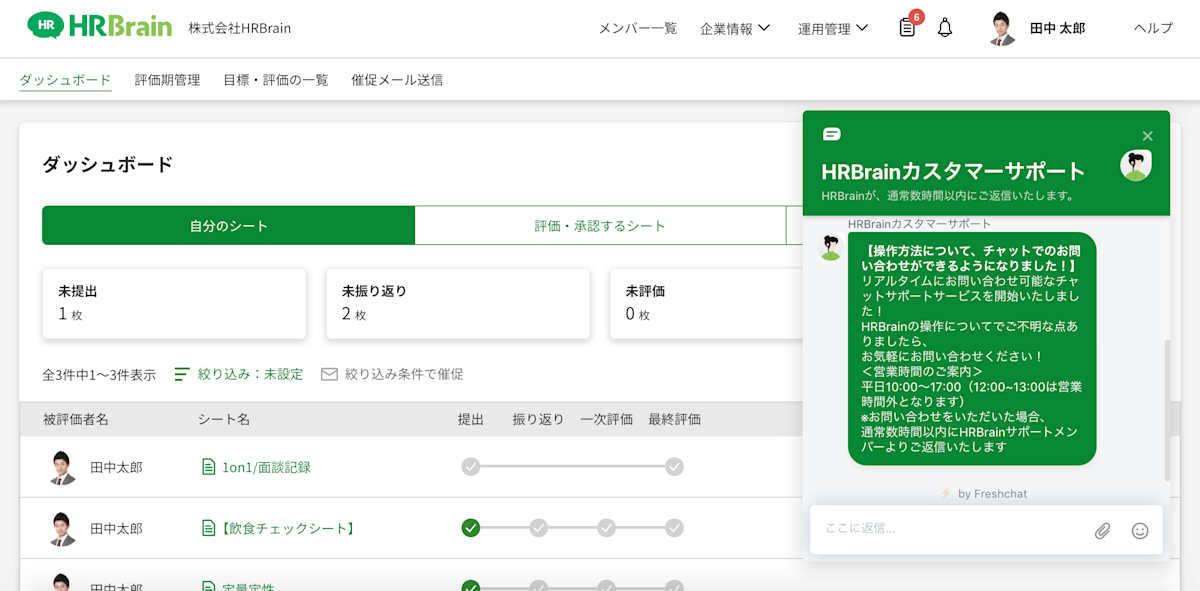Viewport: 1200px width, 591px height.
Task: Go to メンバー一覧
Action: (638, 28)
